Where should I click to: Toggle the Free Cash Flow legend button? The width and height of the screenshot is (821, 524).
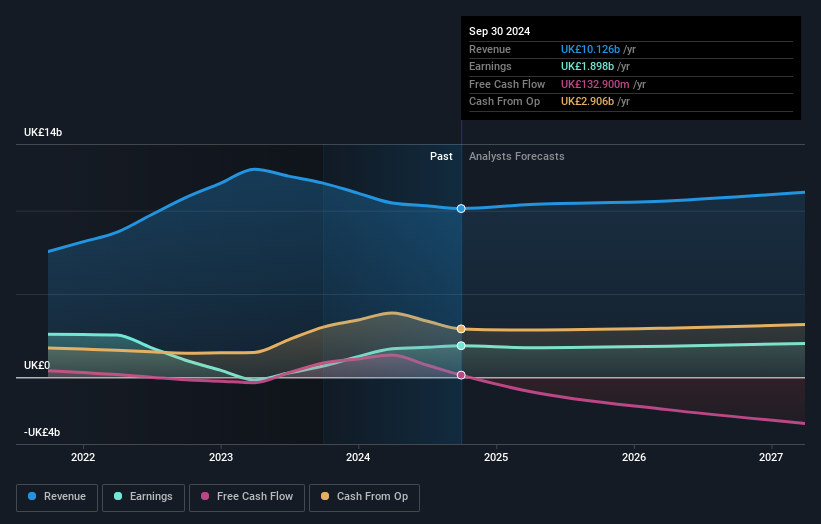coord(247,497)
